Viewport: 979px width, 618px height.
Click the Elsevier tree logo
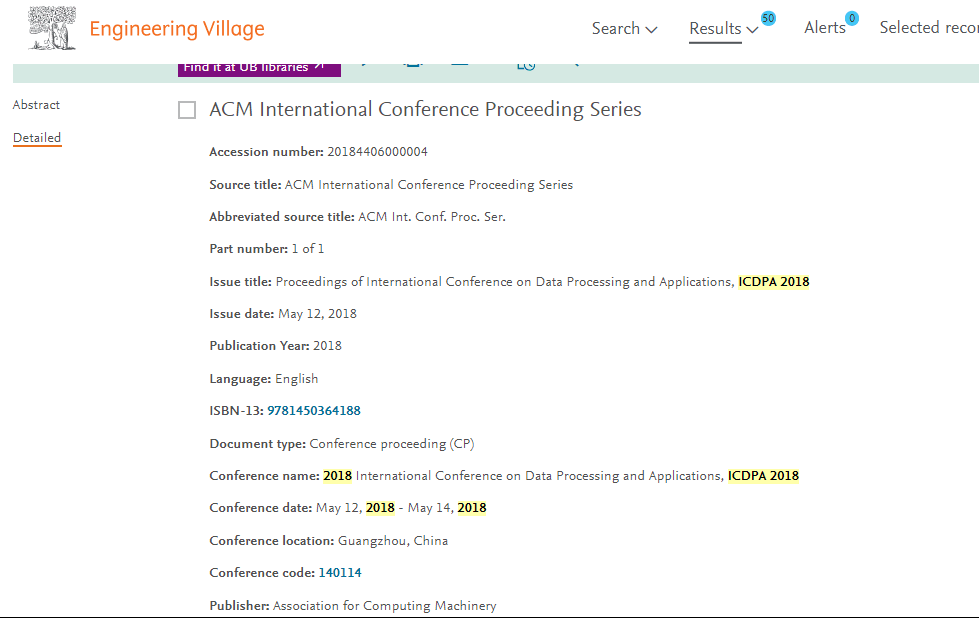(x=52, y=28)
